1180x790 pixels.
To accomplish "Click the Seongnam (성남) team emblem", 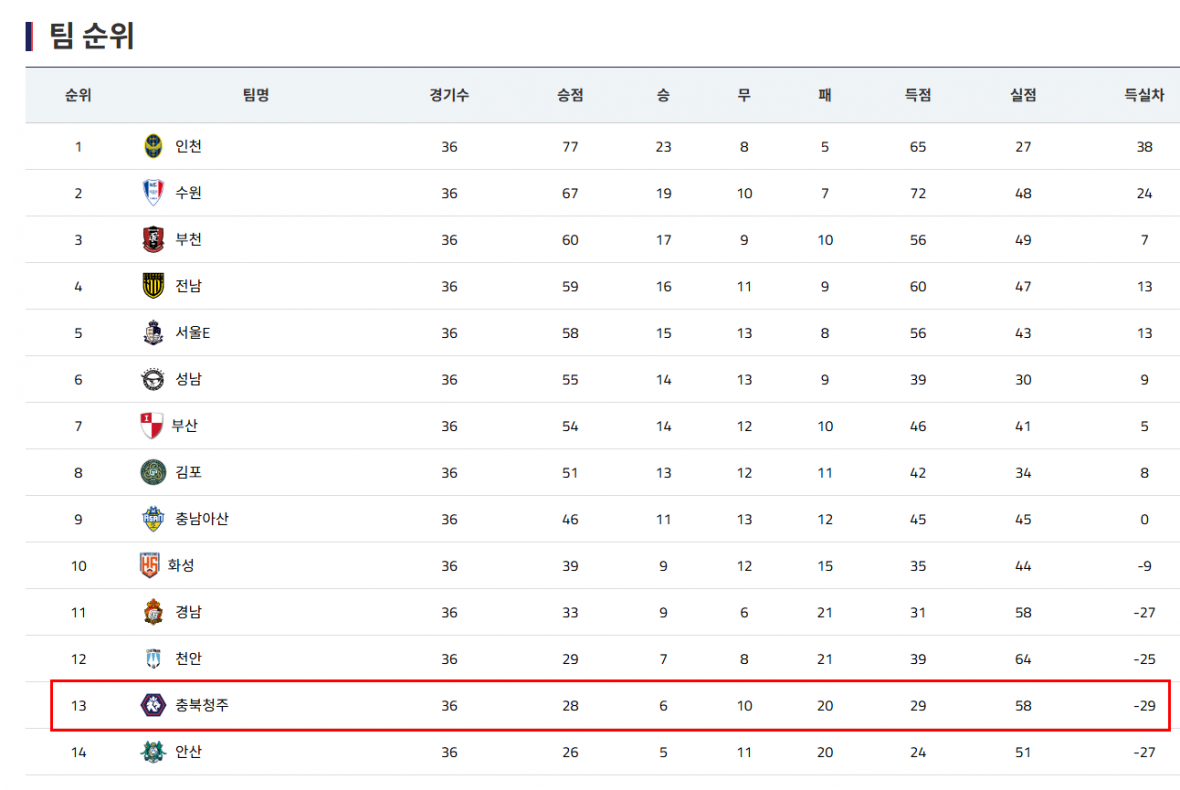I will tap(152, 379).
